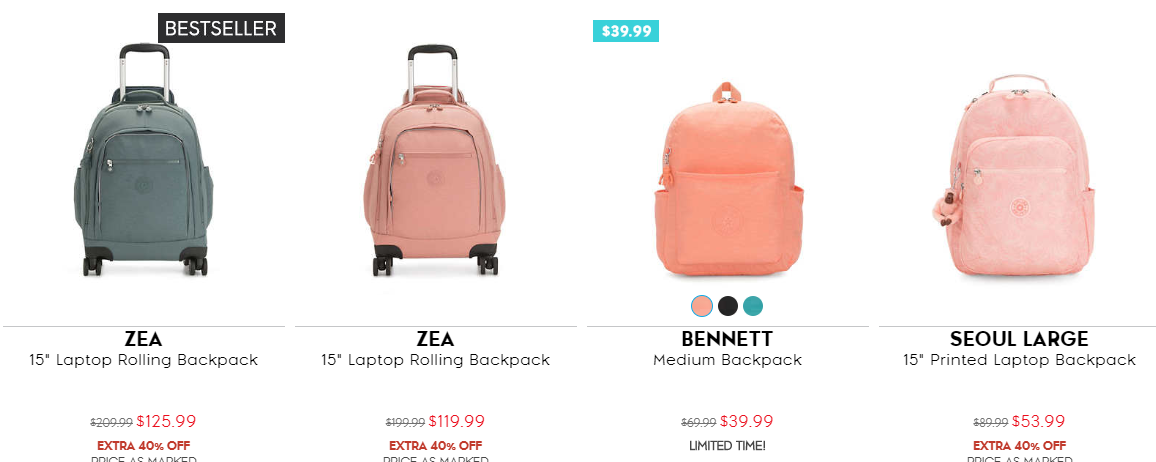1156x462 pixels.
Task: Click the $125.99 sale price
Action: click(x=166, y=422)
